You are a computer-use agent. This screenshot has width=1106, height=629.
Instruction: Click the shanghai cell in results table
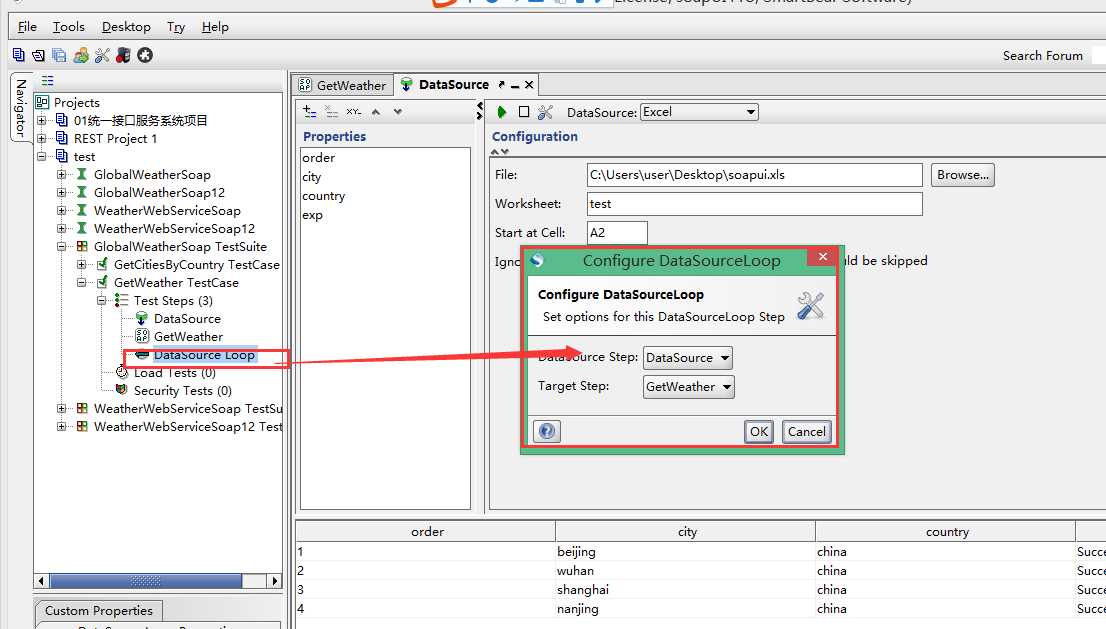click(685, 590)
